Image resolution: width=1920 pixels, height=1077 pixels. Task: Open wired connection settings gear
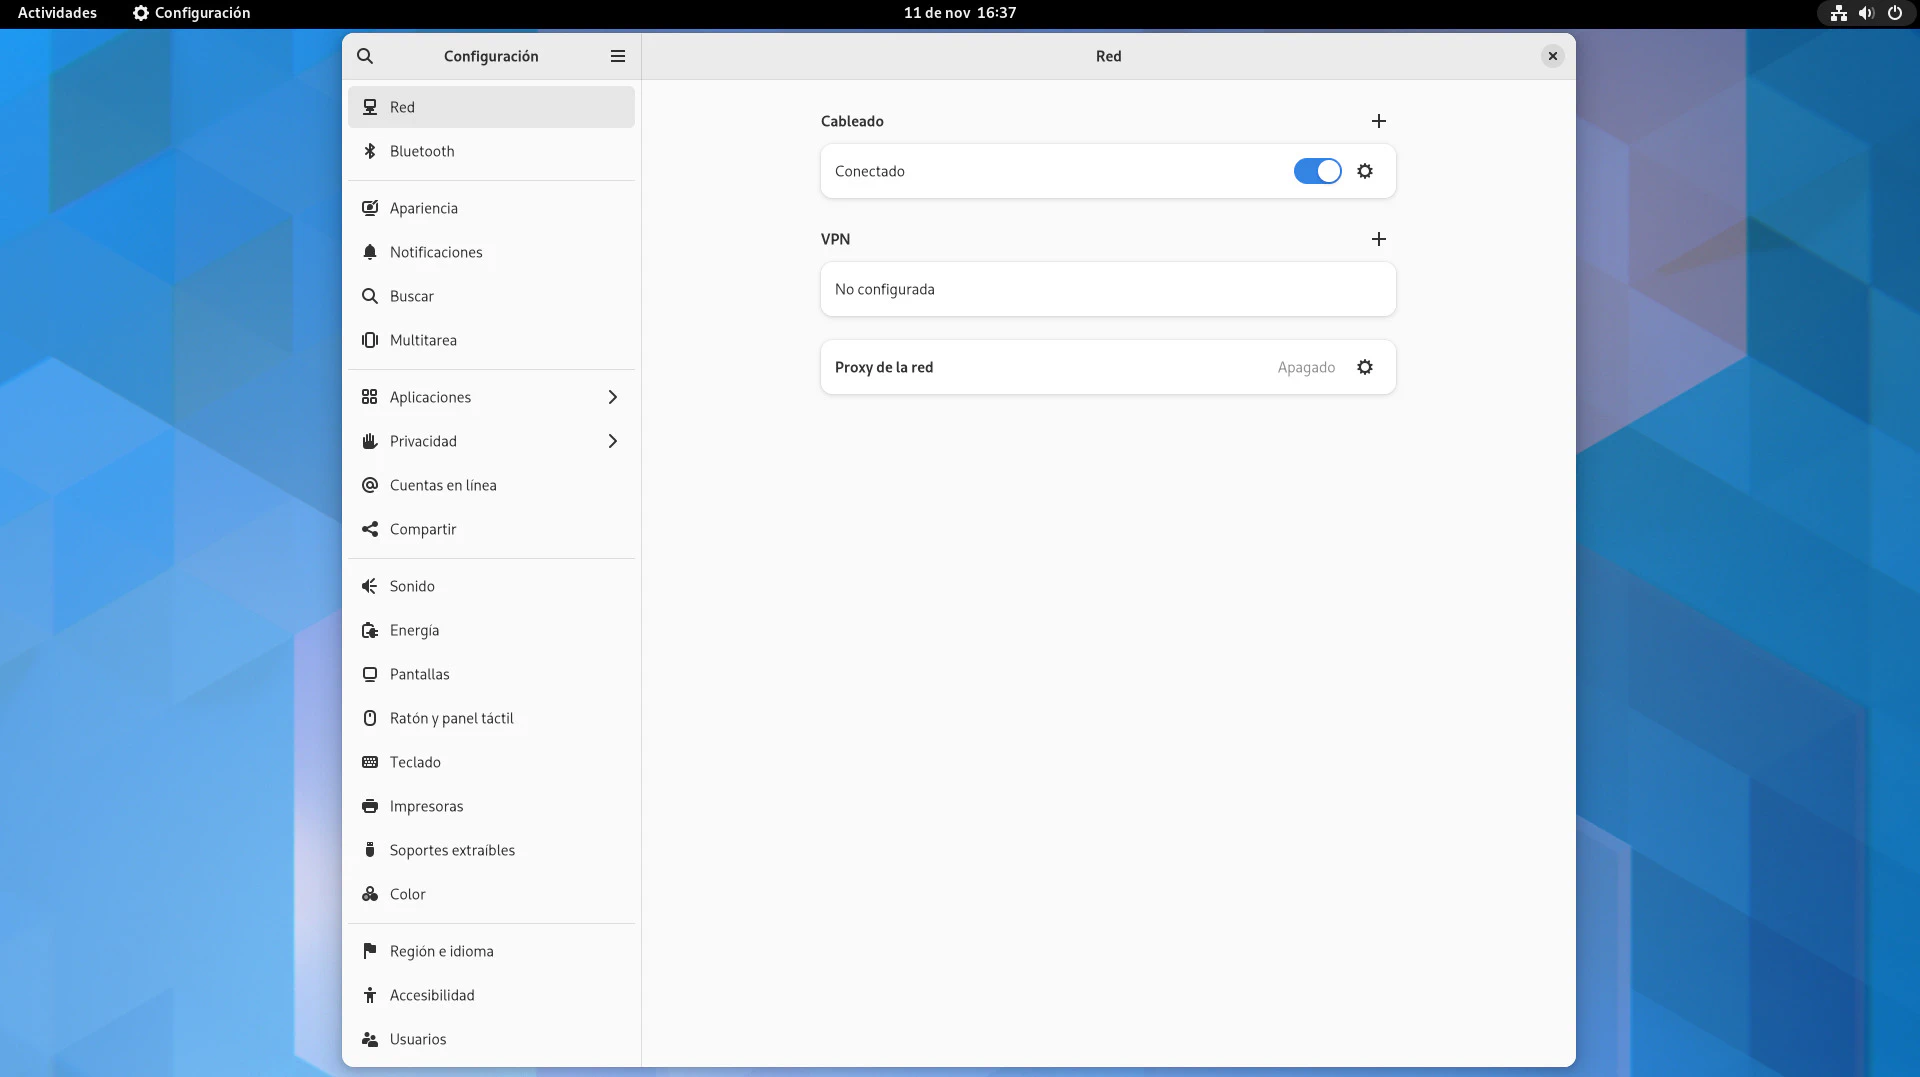click(x=1365, y=171)
